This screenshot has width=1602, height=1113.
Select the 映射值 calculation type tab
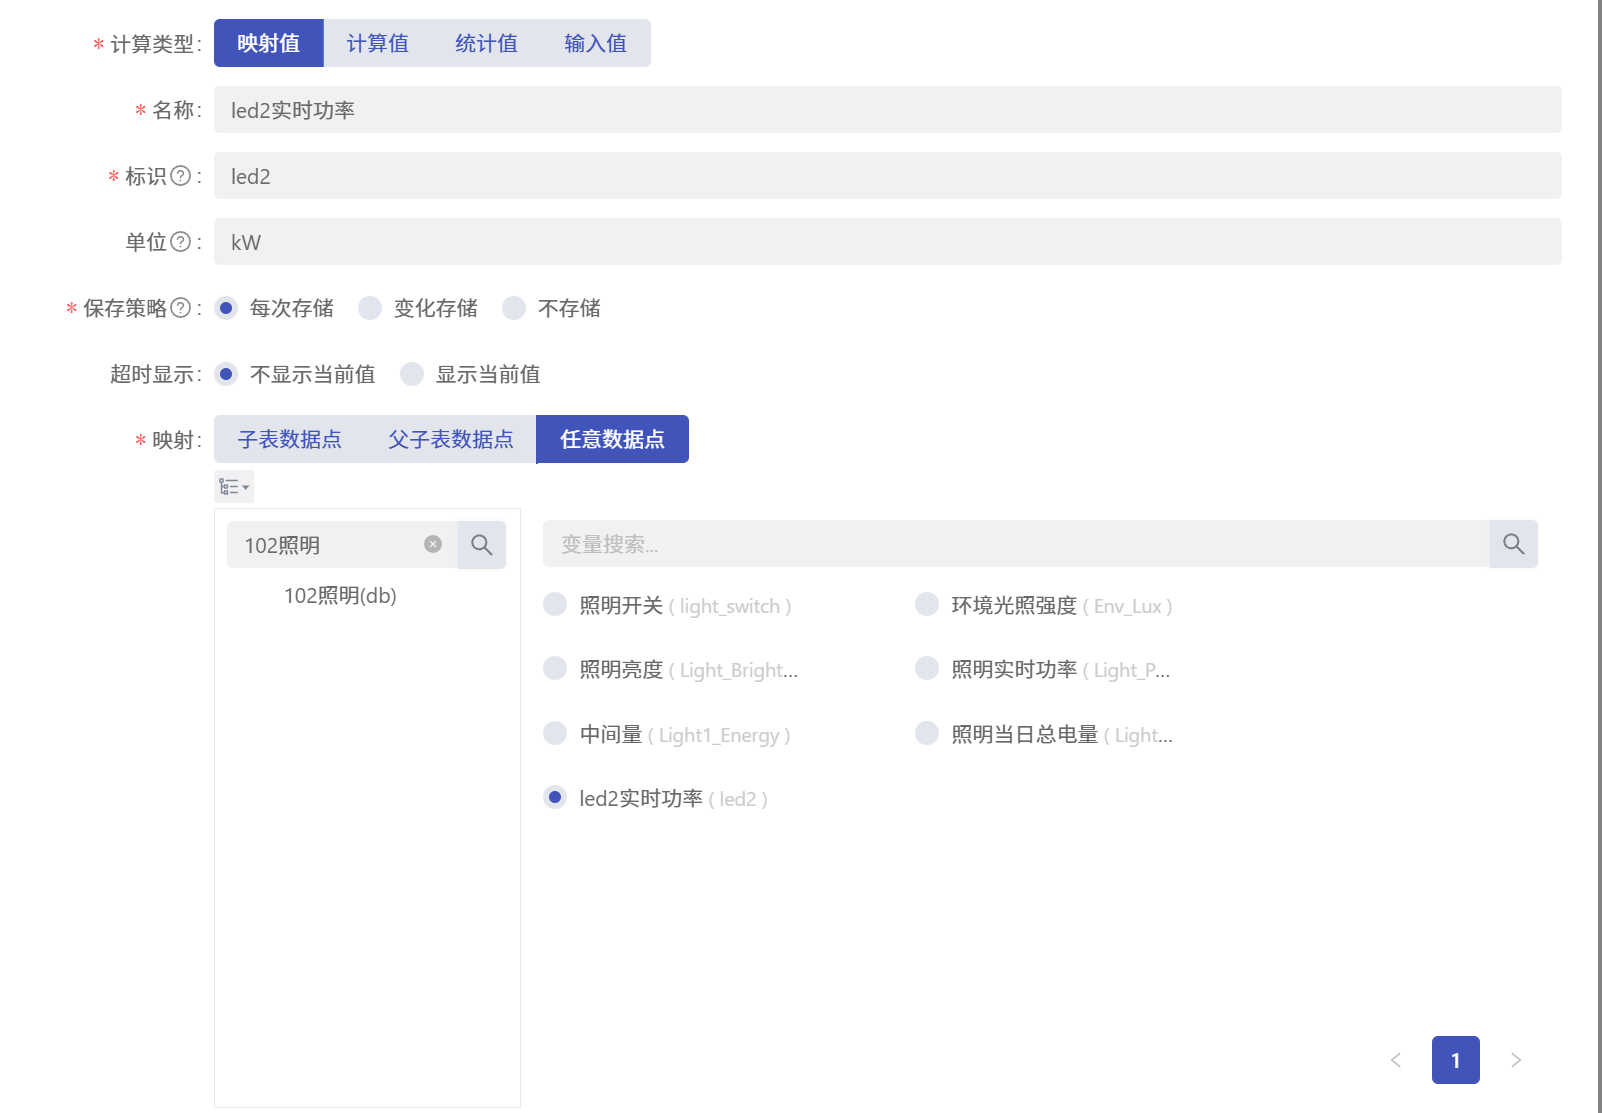[x=268, y=43]
